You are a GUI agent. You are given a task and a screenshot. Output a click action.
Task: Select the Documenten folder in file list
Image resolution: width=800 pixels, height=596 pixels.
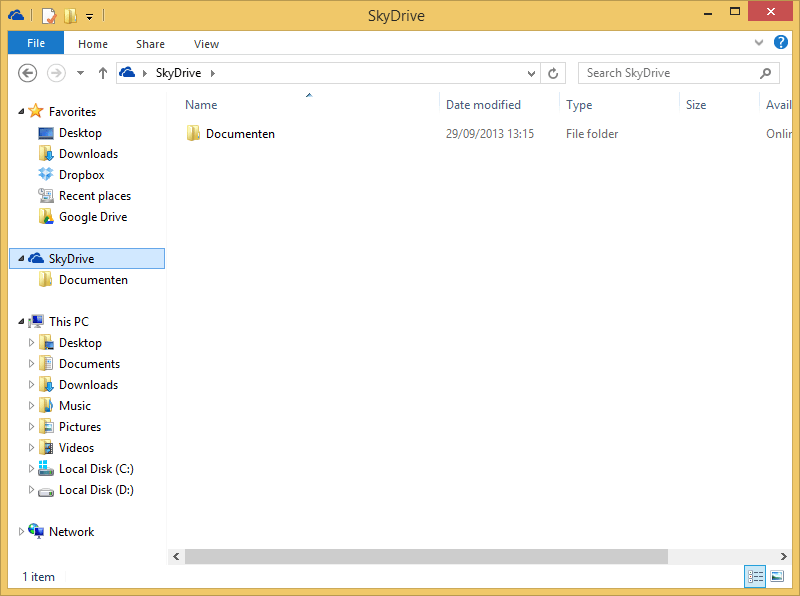[x=240, y=134]
